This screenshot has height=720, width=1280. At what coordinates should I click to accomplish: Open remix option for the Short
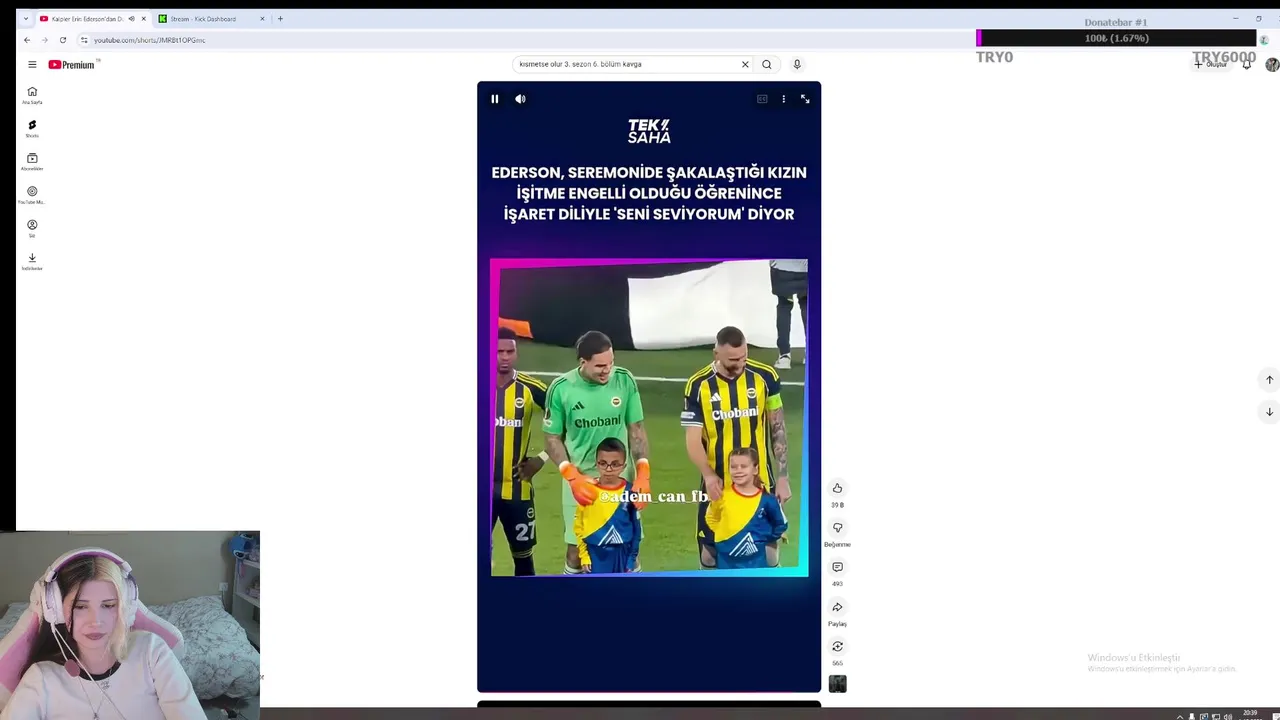(837, 646)
